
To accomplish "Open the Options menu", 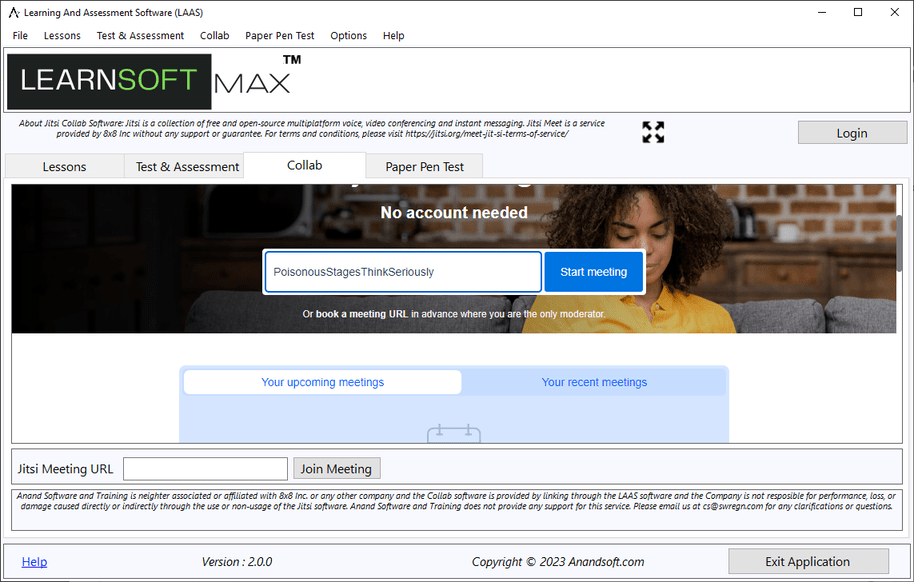I will click(349, 35).
